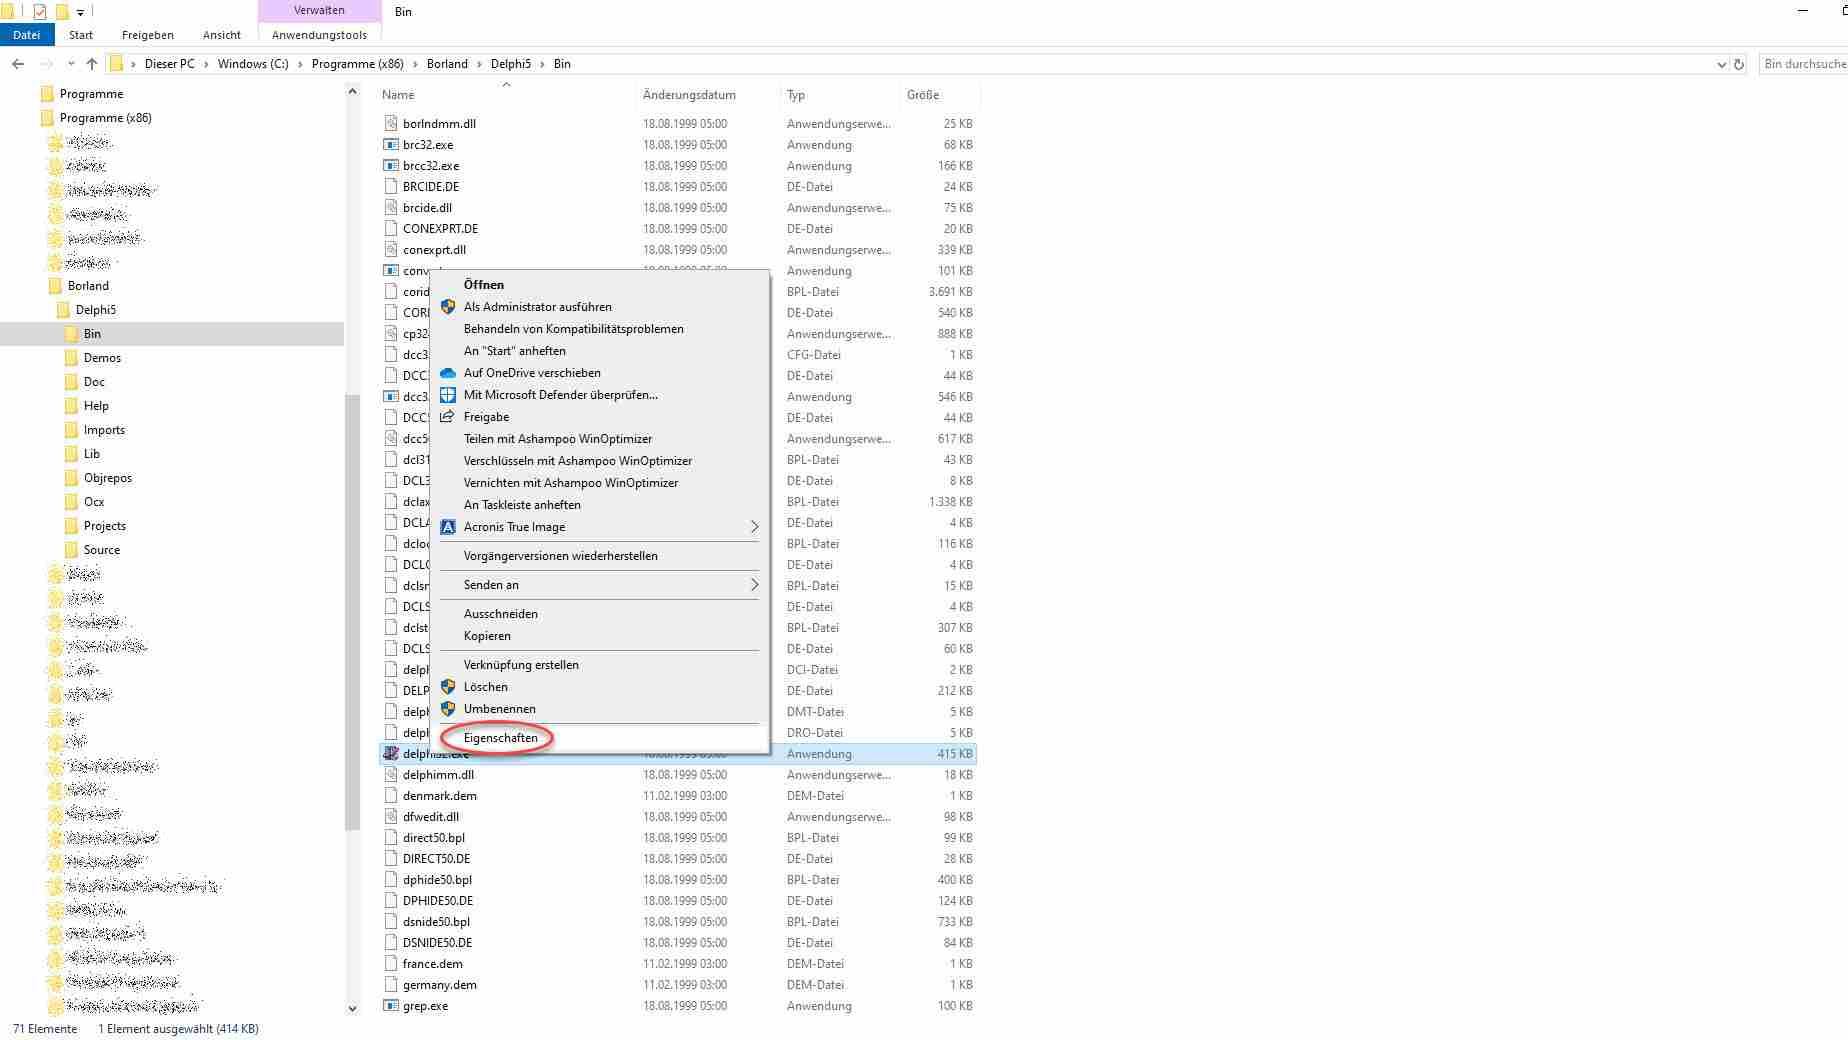This screenshot has height=1040, width=1848.
Task: Click the Objrepos folder in tree
Action: point(107,478)
